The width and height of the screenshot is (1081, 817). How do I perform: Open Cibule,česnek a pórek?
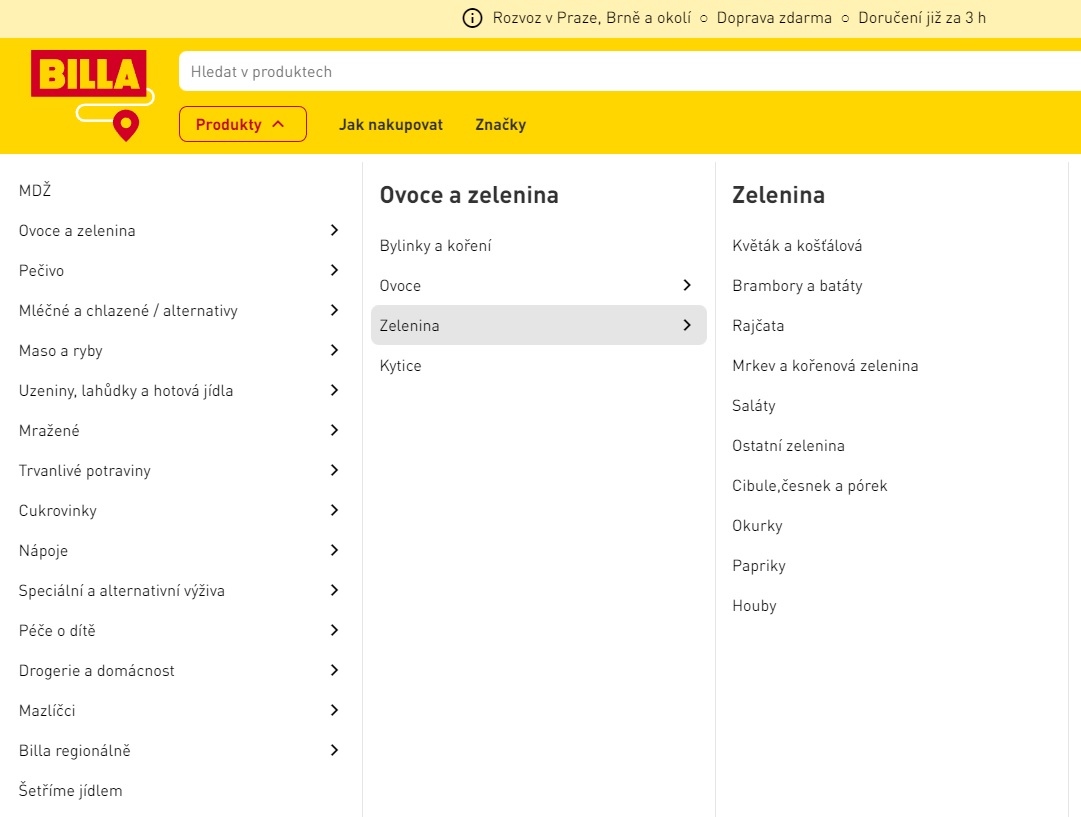810,485
